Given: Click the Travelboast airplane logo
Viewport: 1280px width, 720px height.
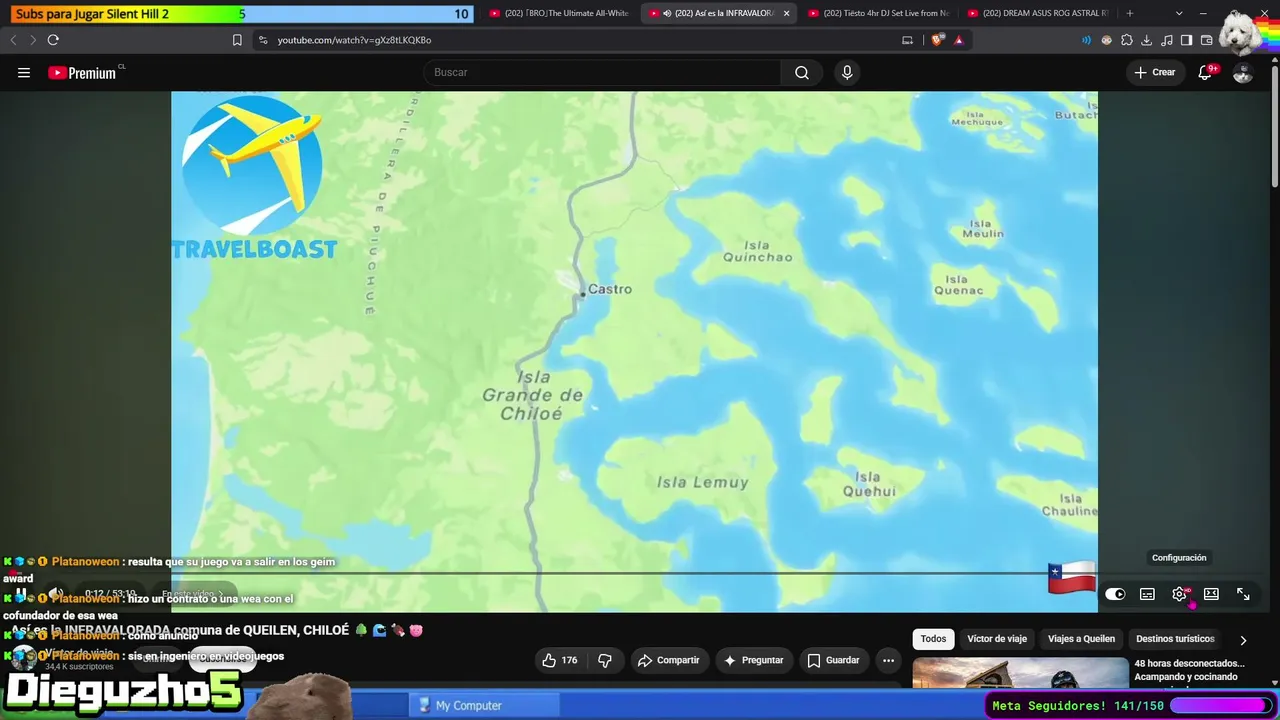Looking at the screenshot, I should (254, 176).
